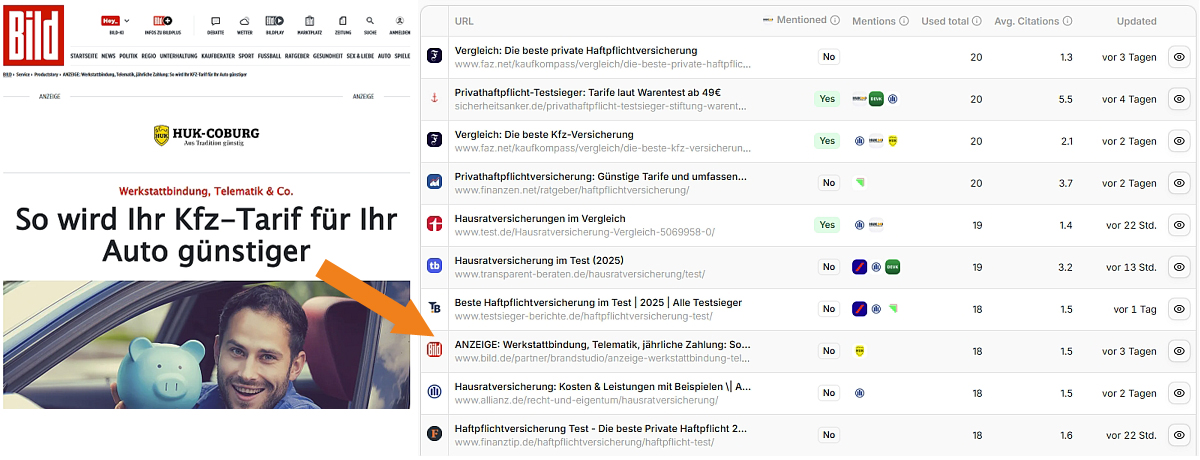Go to Startseite in BILD navigation

(84, 57)
